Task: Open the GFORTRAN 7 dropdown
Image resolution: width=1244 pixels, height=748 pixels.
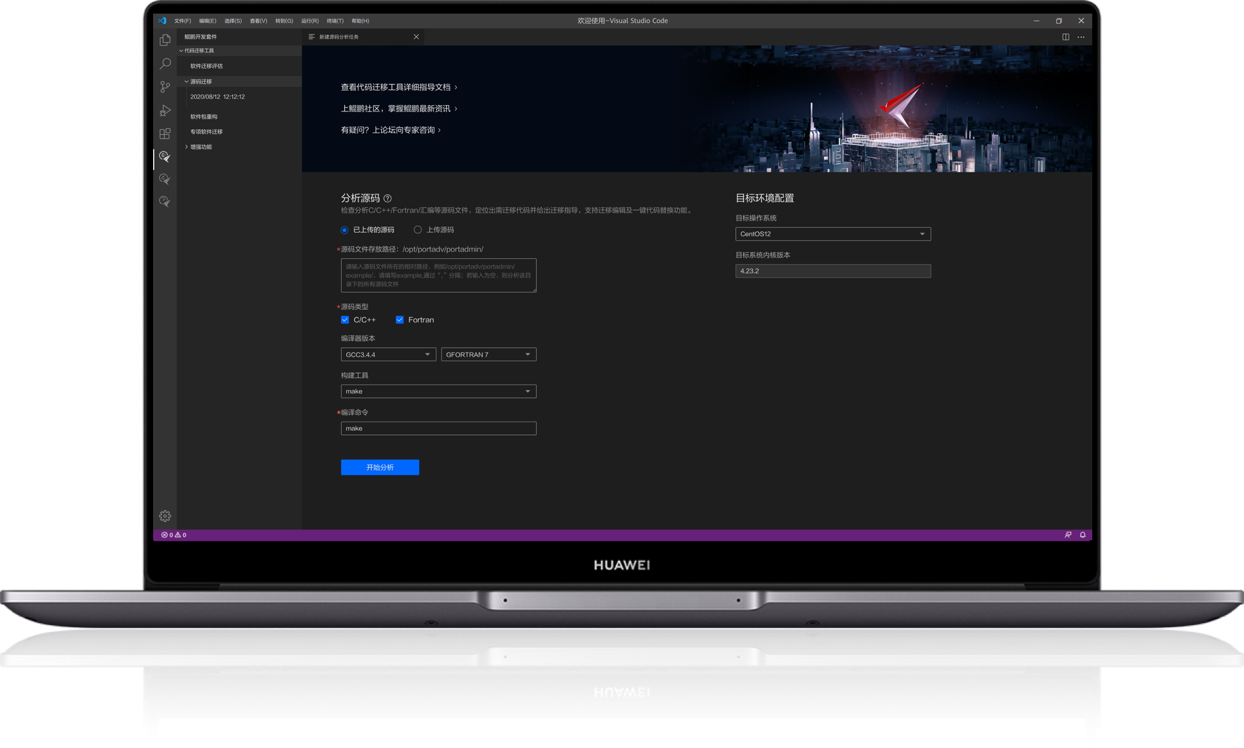Action: [489, 355]
